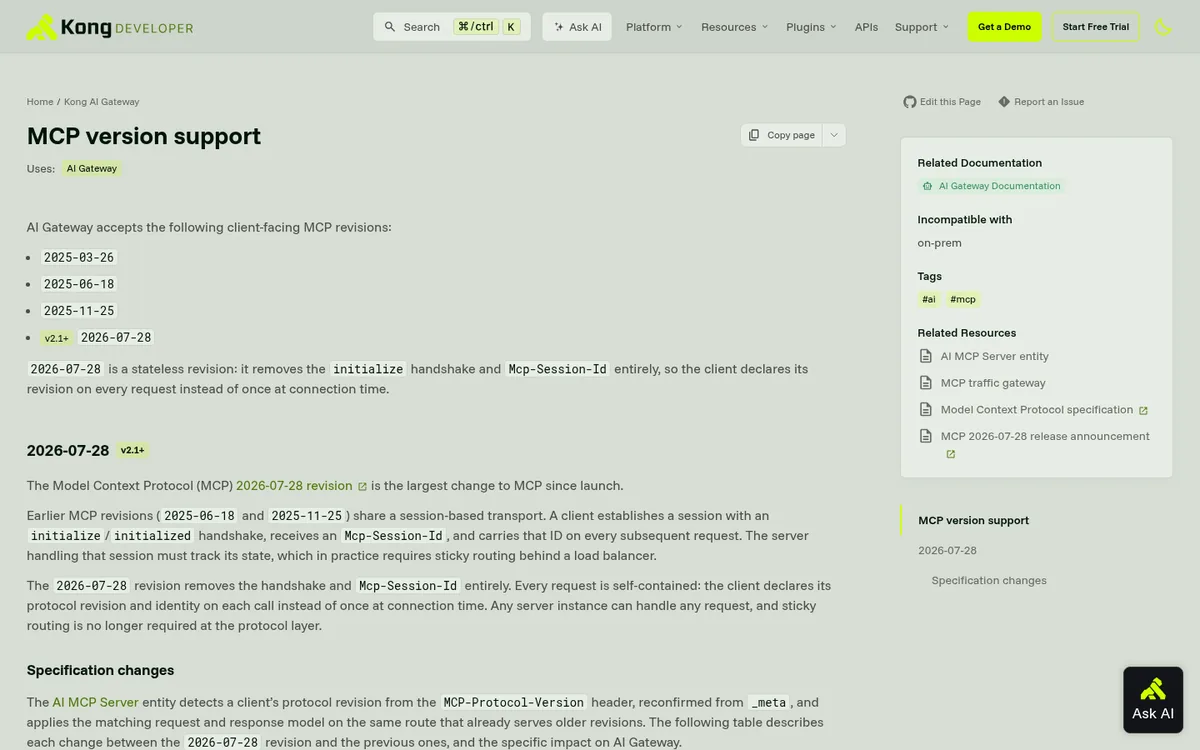The height and width of the screenshot is (750, 1200).
Task: Toggle dark mode moon icon
Action: point(1163,27)
